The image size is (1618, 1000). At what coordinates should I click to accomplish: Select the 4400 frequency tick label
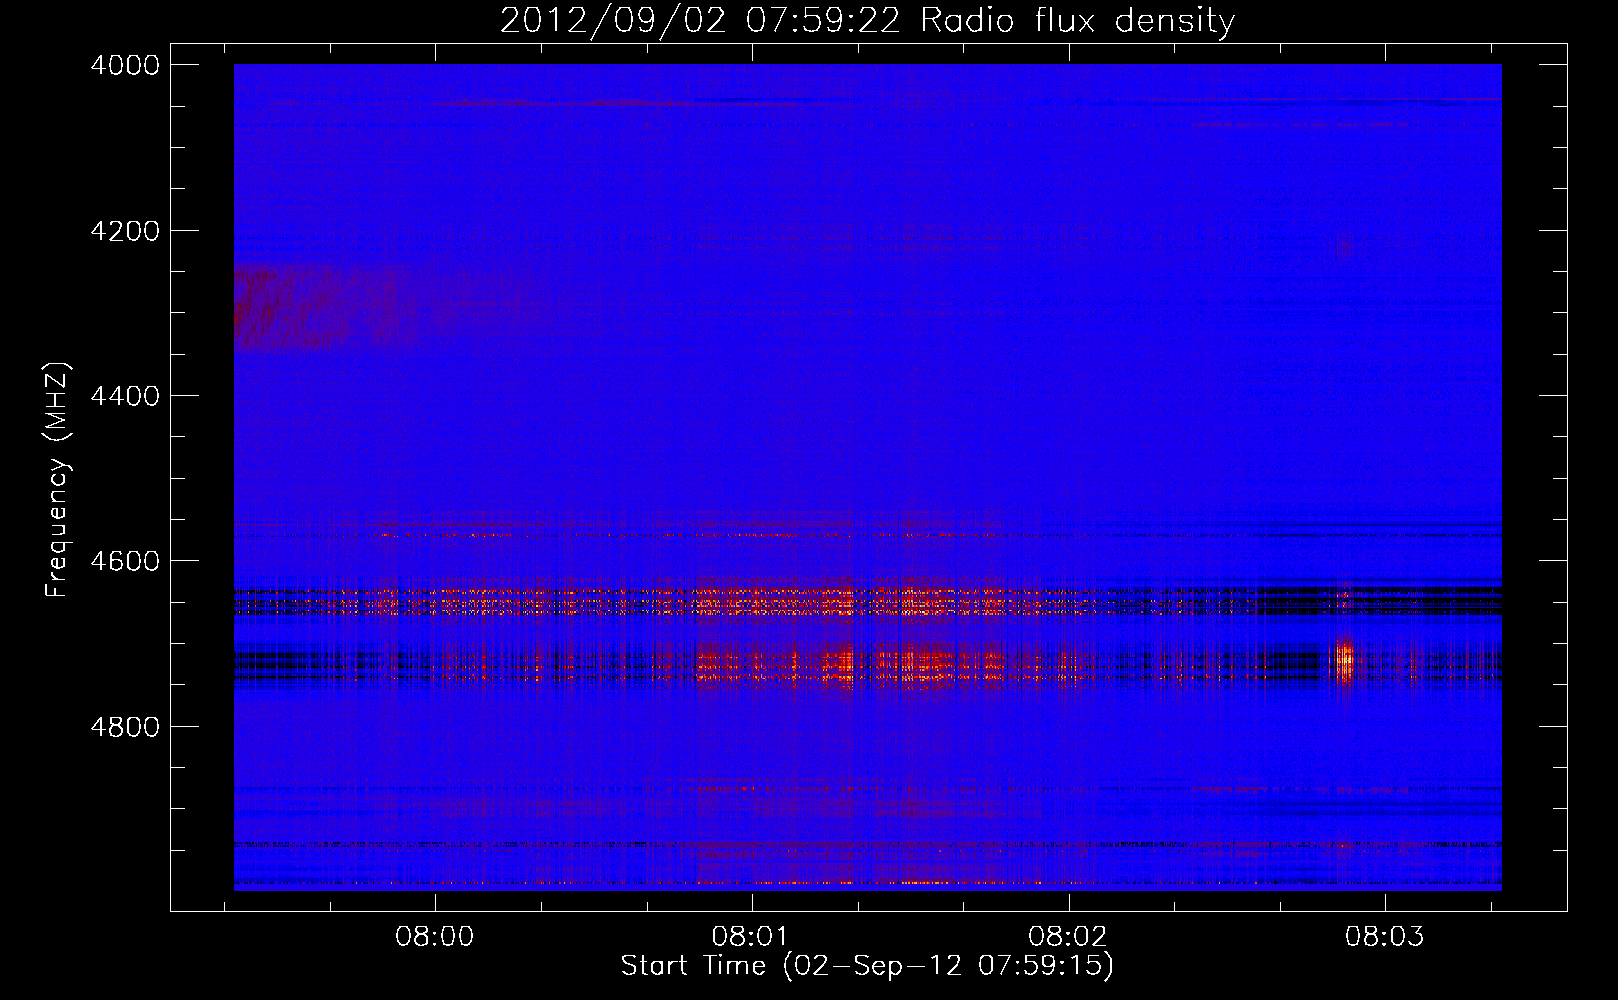(x=125, y=396)
